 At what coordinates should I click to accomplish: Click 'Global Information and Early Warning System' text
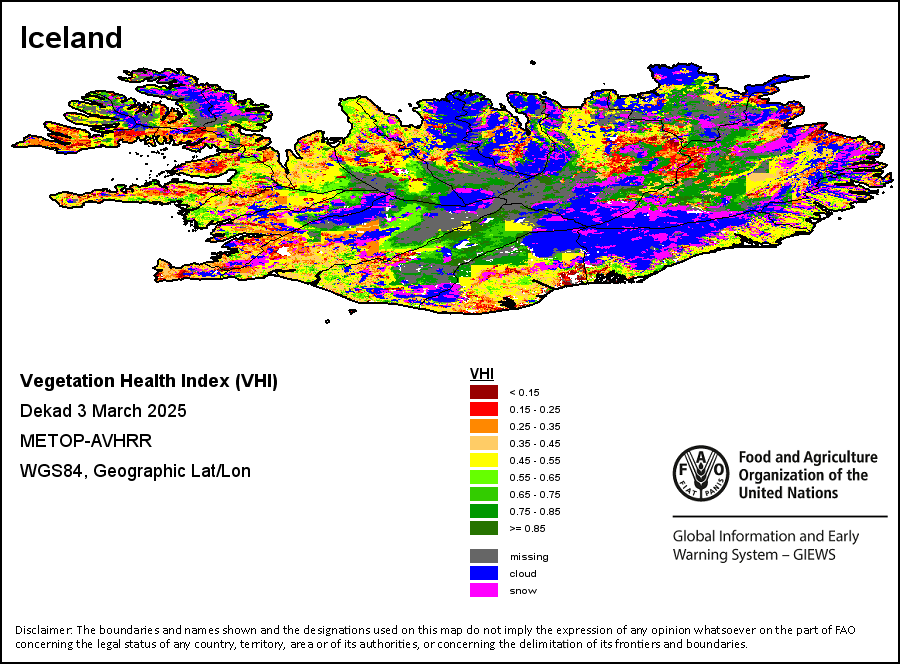[x=766, y=545]
